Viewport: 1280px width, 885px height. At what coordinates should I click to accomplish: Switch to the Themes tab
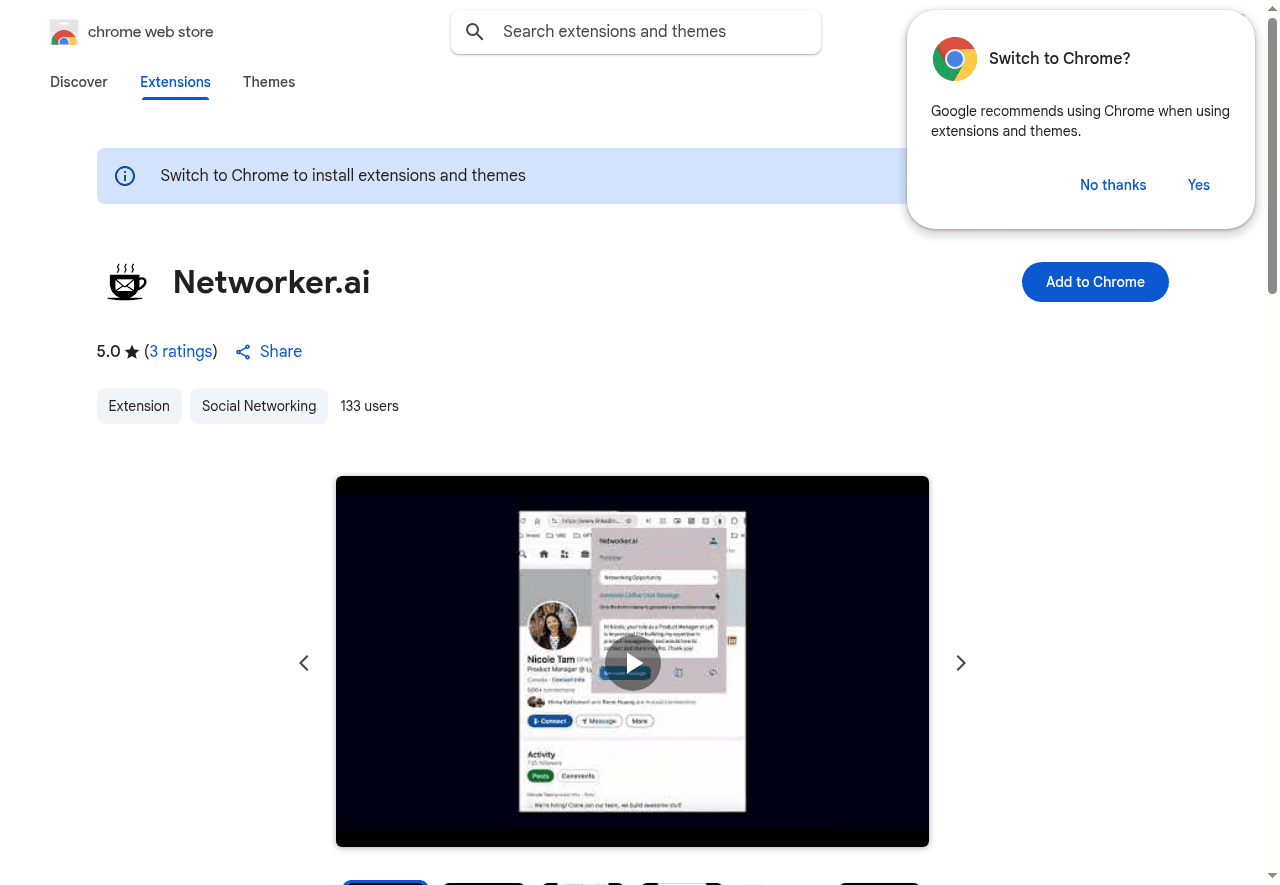(x=269, y=82)
